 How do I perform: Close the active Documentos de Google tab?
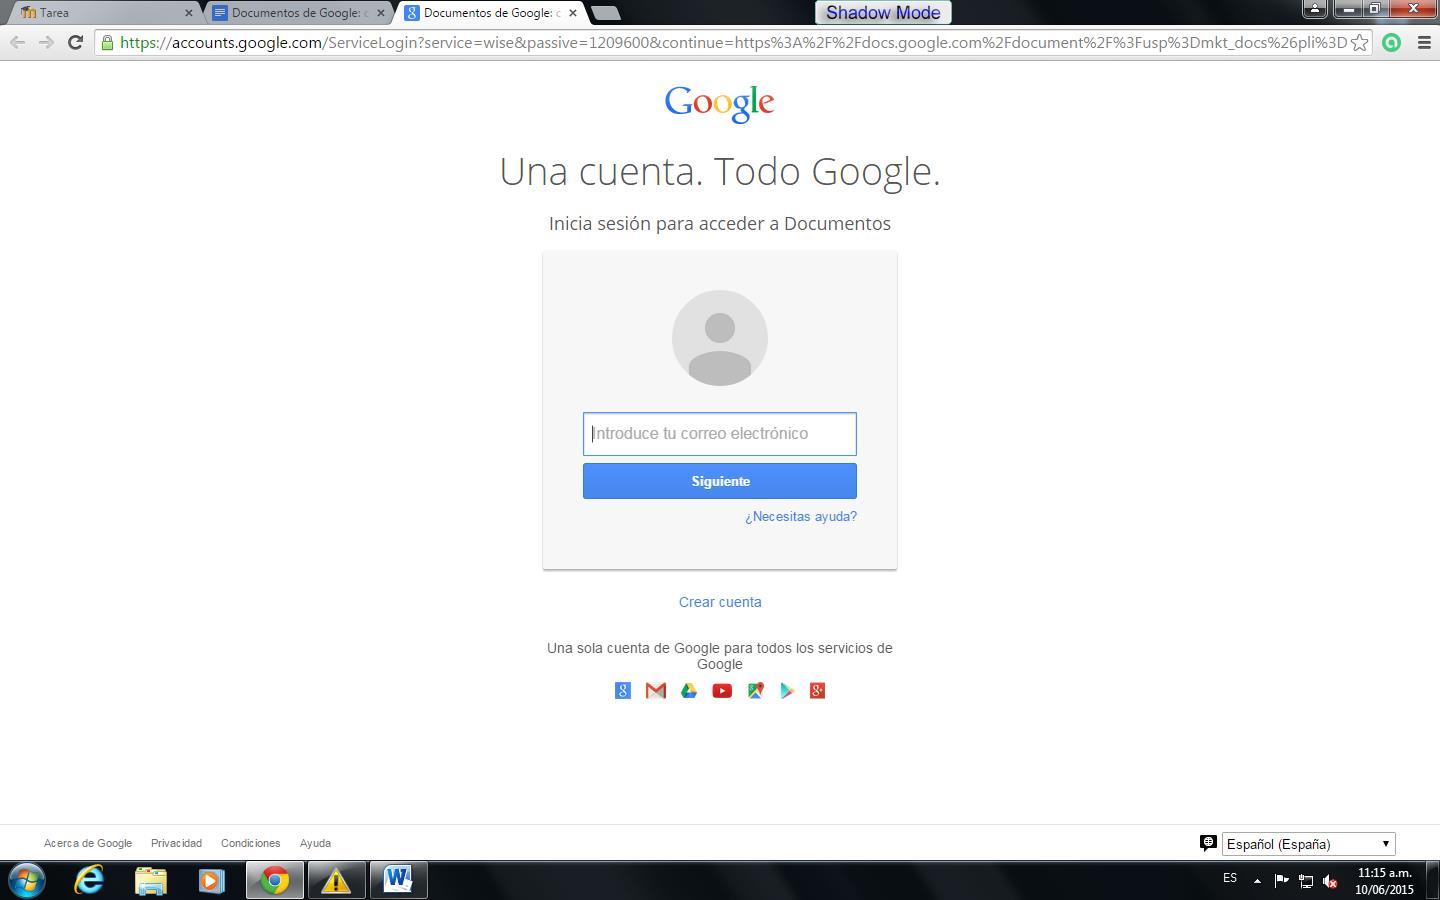coord(572,13)
